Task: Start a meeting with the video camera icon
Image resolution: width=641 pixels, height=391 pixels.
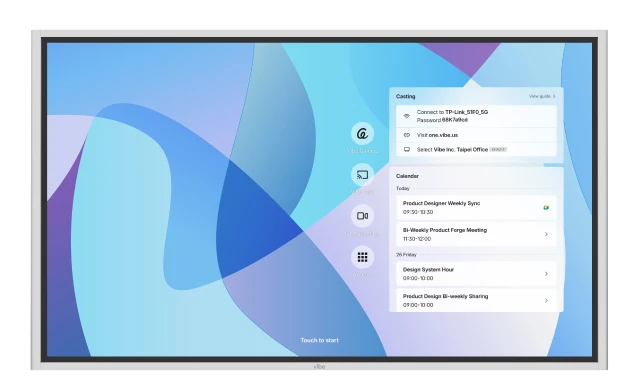Action: 362,216
